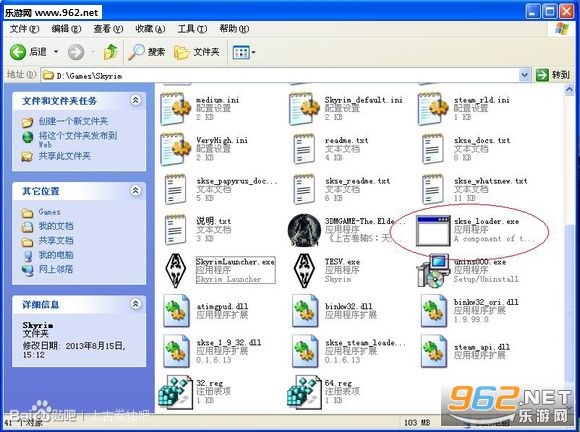580x432 pixels.
Task: Select the binkw32_ori.dll file icon
Action: point(434,311)
